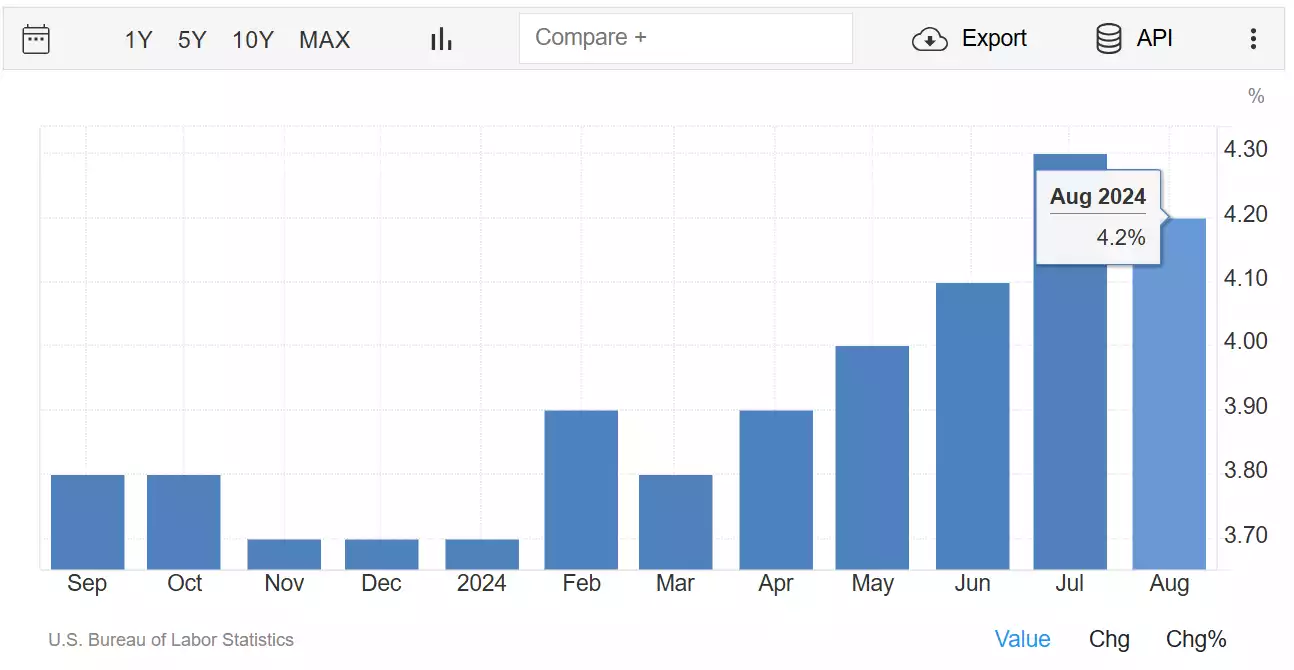Switch chart to 5Y range
This screenshot has width=1294, height=670.
pyautogui.click(x=192, y=40)
